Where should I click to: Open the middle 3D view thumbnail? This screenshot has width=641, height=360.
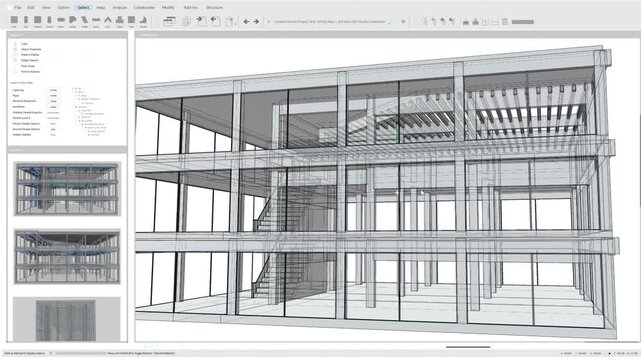click(67, 256)
